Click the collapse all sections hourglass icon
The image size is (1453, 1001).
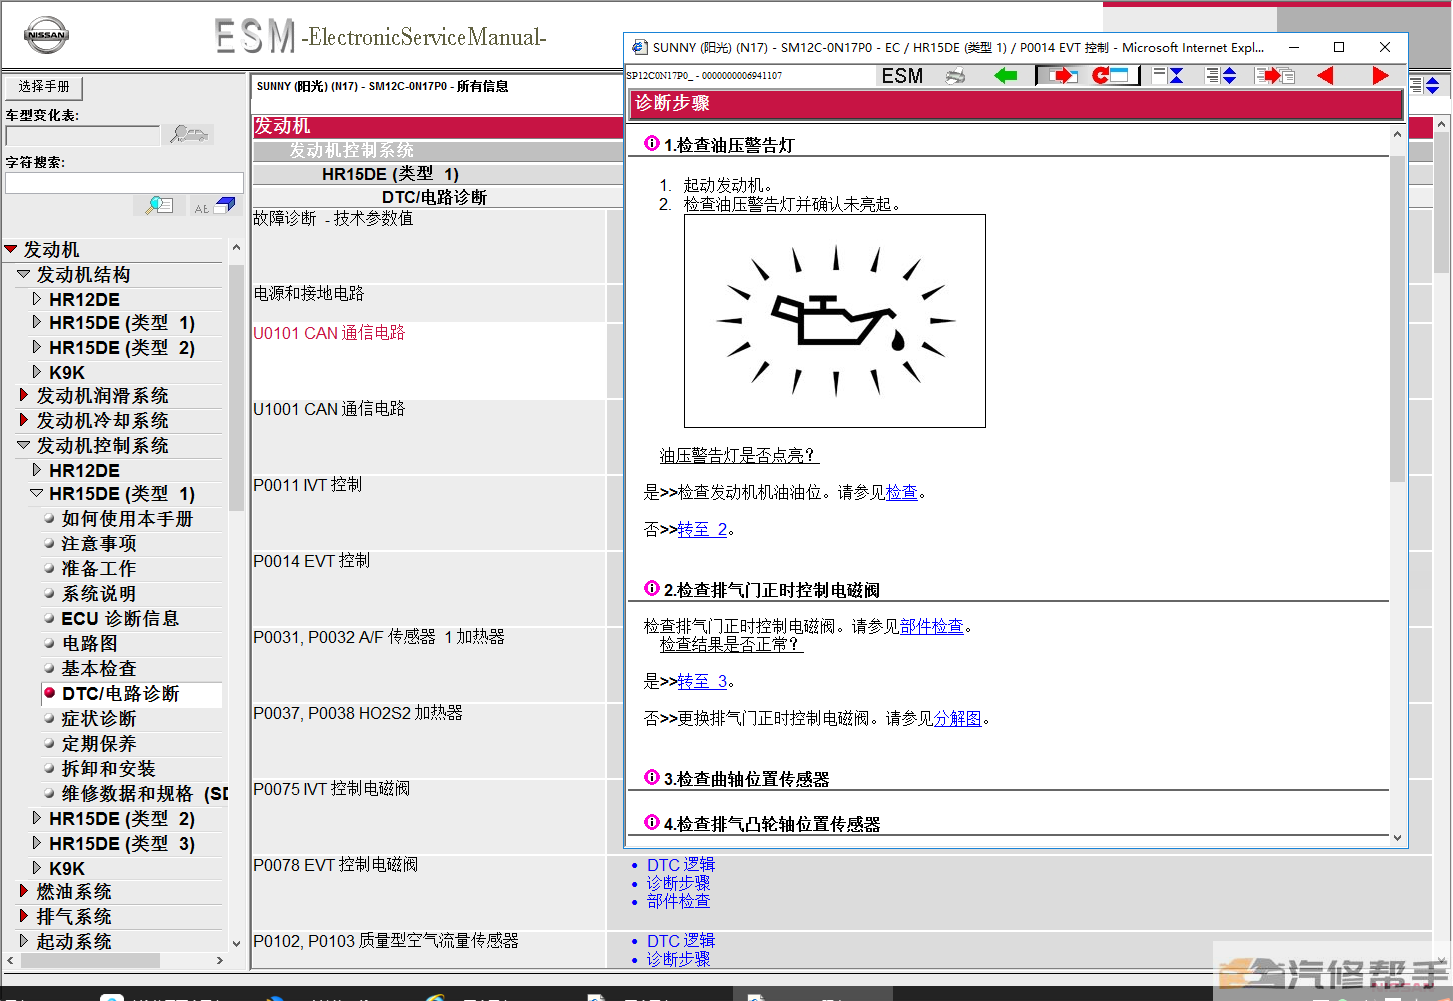[1168, 76]
